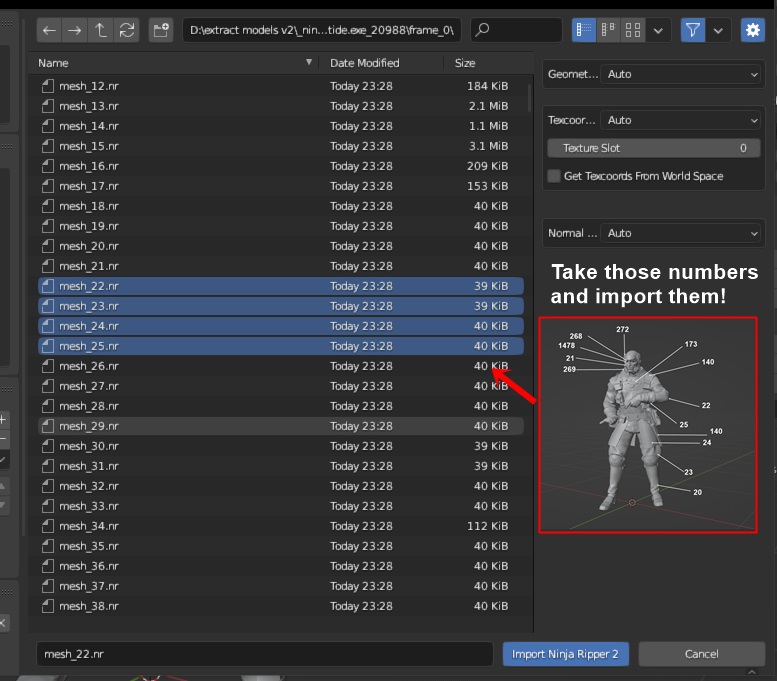The width and height of the screenshot is (777, 681).
Task: Go back to the previous folder
Action: pyautogui.click(x=50, y=30)
